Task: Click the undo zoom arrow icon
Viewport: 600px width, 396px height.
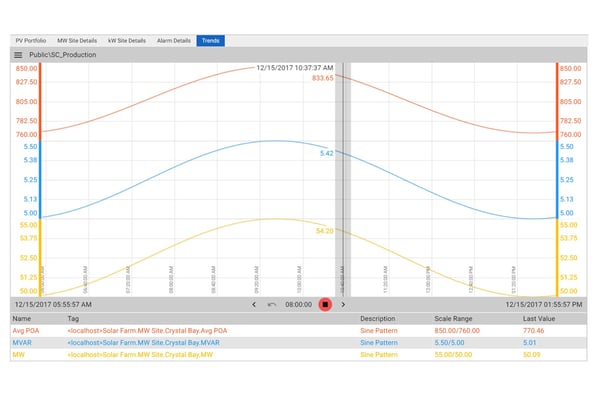Action: click(272, 305)
